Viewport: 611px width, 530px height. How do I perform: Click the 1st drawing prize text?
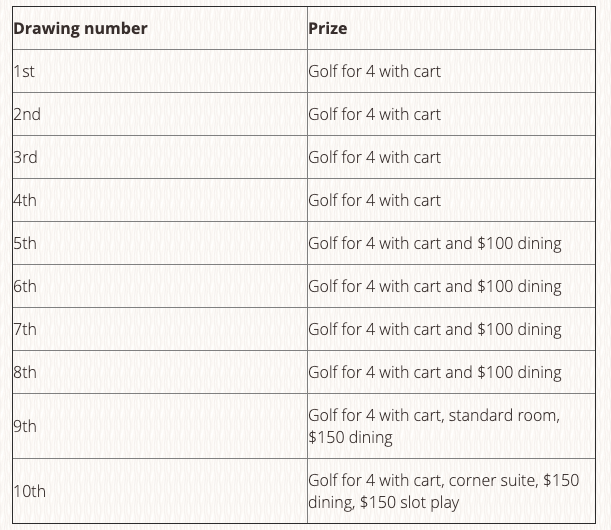[x=374, y=71]
